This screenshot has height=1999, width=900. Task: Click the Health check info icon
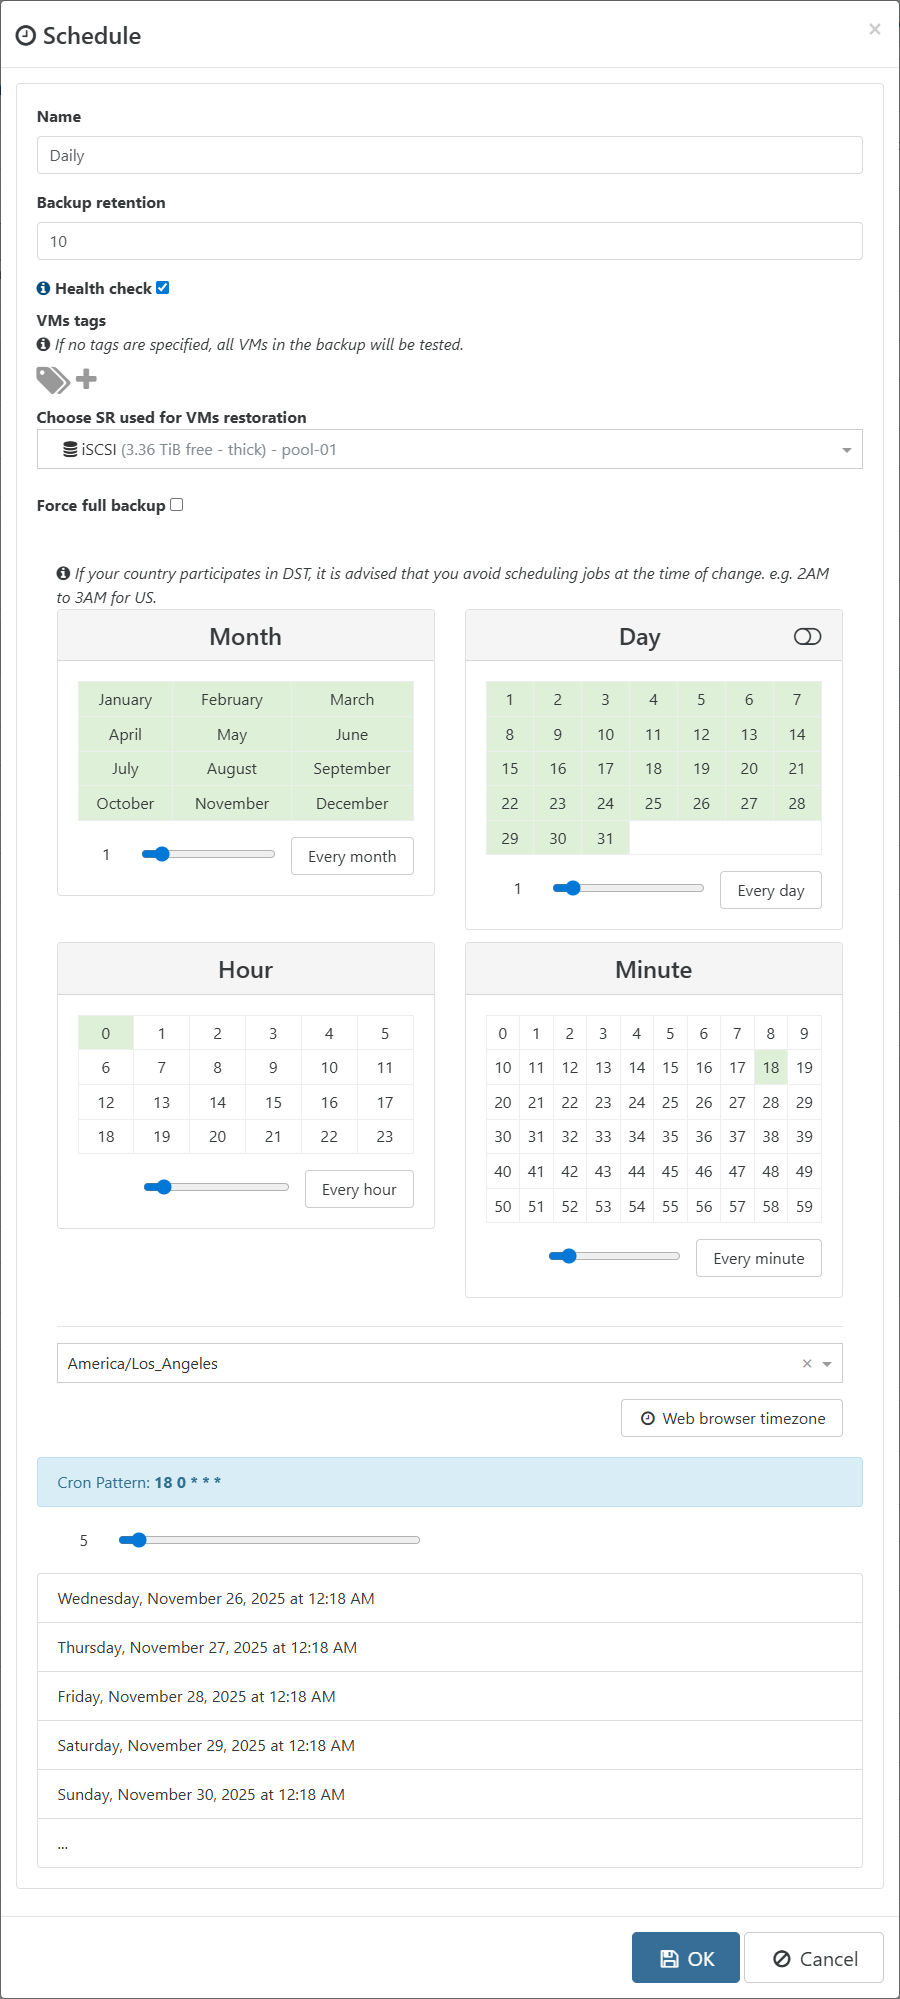(x=43, y=289)
